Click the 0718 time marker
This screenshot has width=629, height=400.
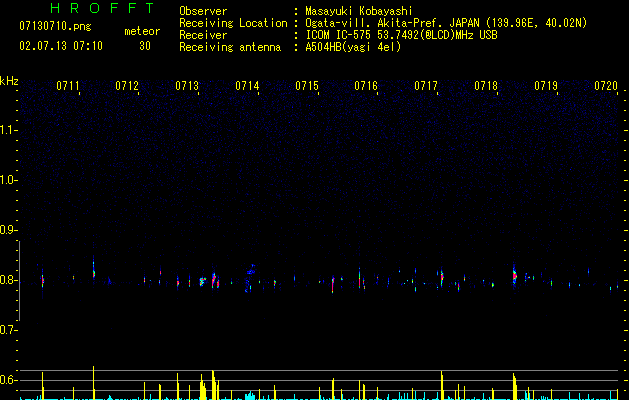tap(486, 86)
